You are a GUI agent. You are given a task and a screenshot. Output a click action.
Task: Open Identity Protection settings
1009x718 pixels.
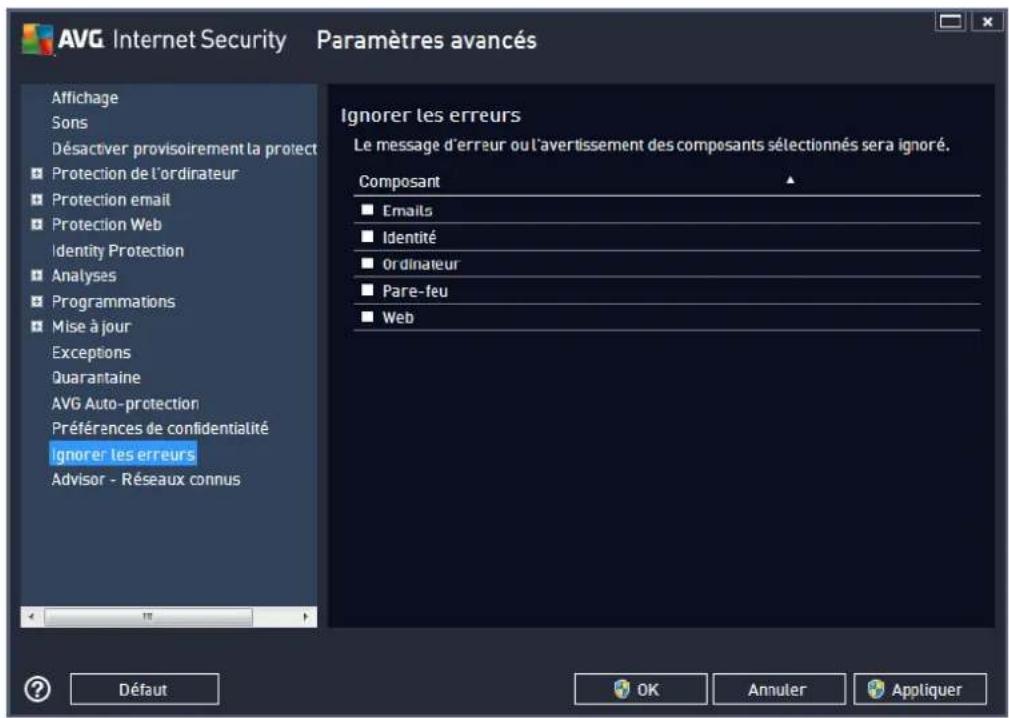pyautogui.click(x=118, y=250)
